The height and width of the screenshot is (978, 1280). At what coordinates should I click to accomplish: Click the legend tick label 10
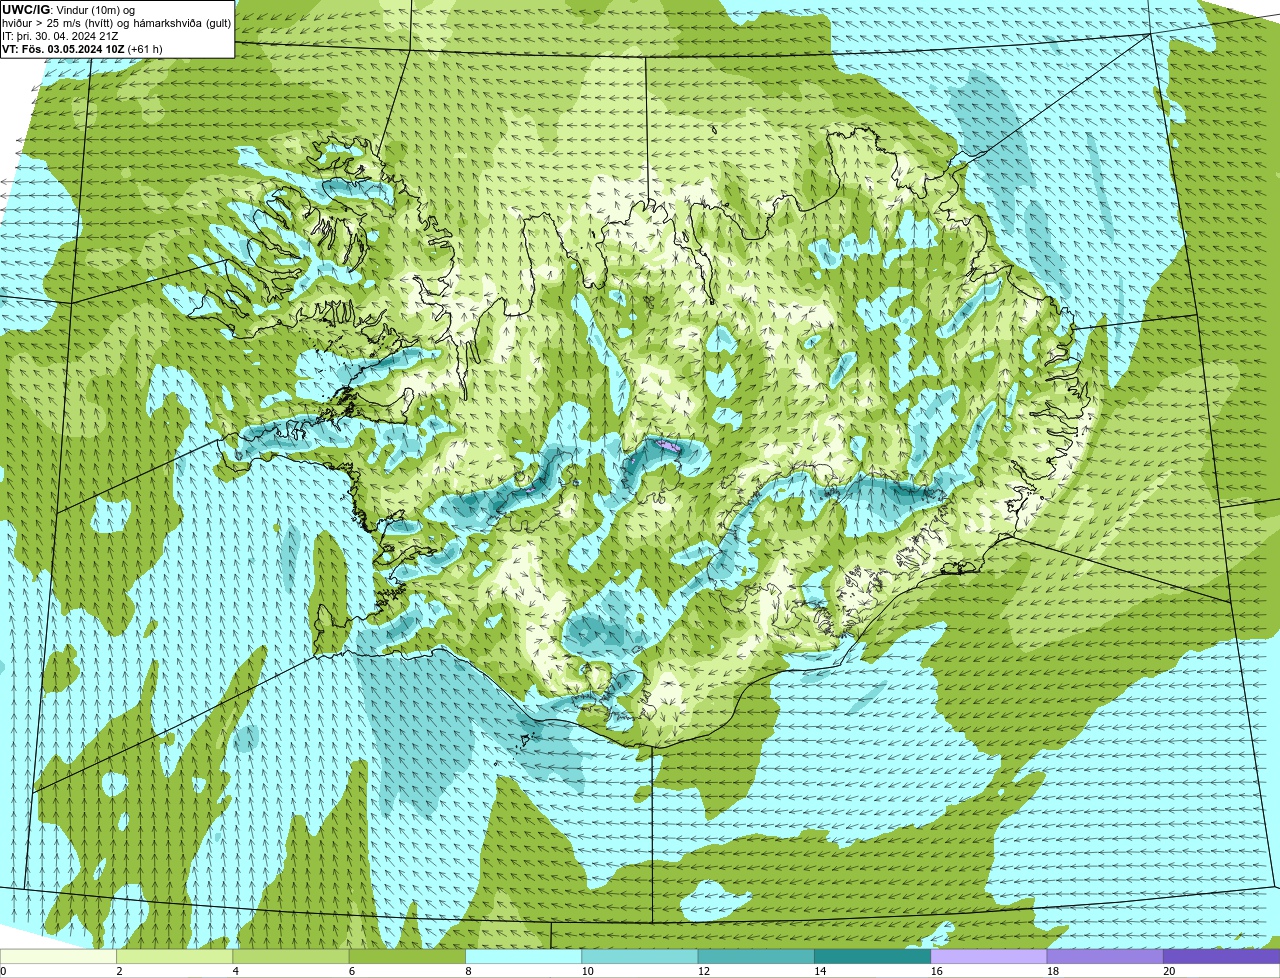(587, 971)
